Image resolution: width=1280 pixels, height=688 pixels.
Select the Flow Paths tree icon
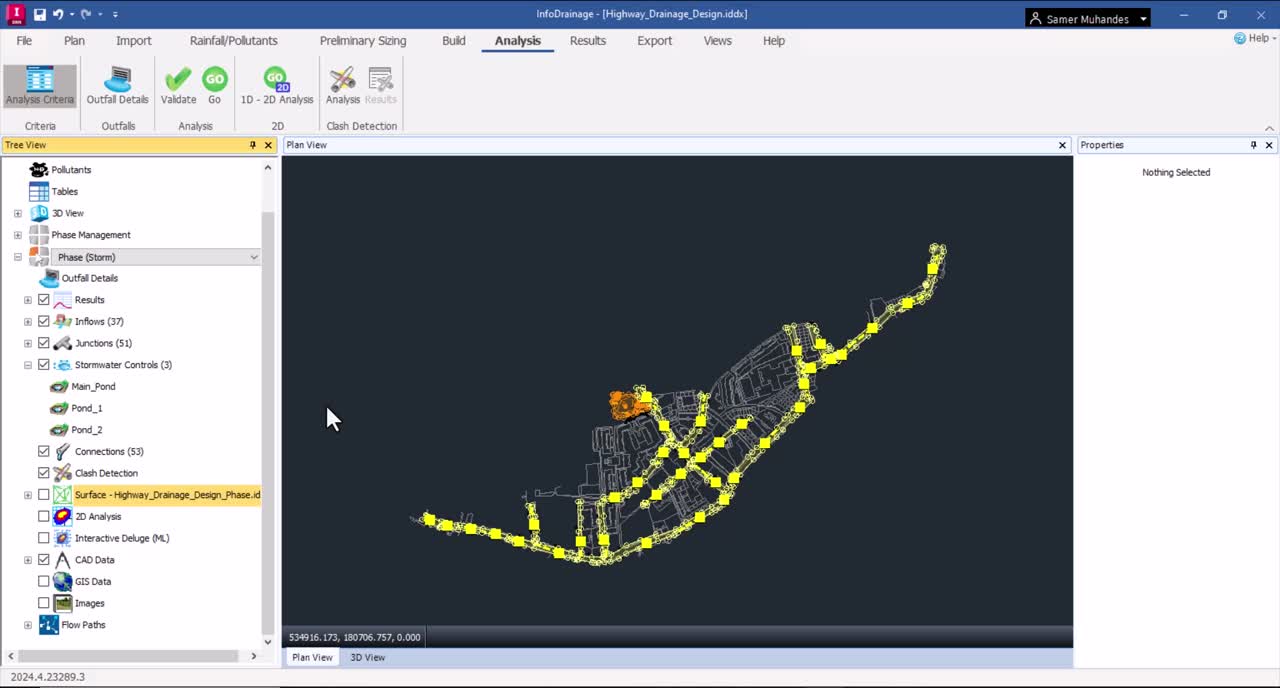click(x=48, y=625)
